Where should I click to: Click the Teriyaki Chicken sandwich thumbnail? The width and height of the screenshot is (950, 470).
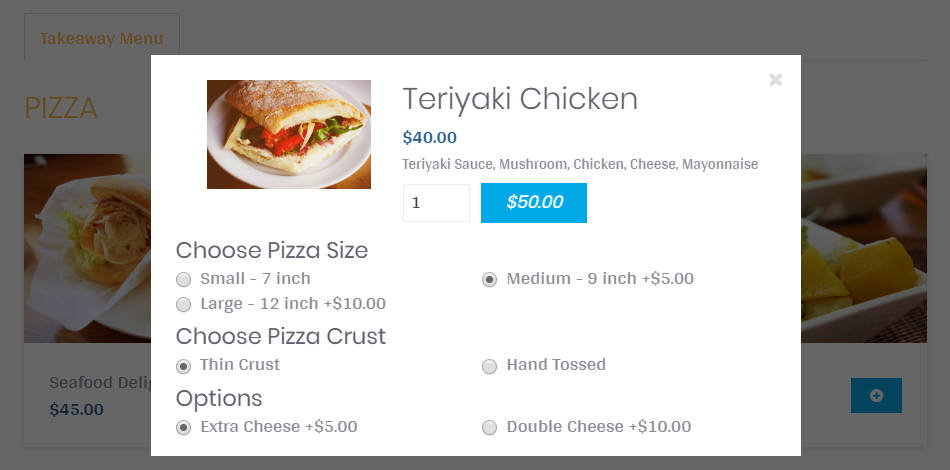click(288, 134)
